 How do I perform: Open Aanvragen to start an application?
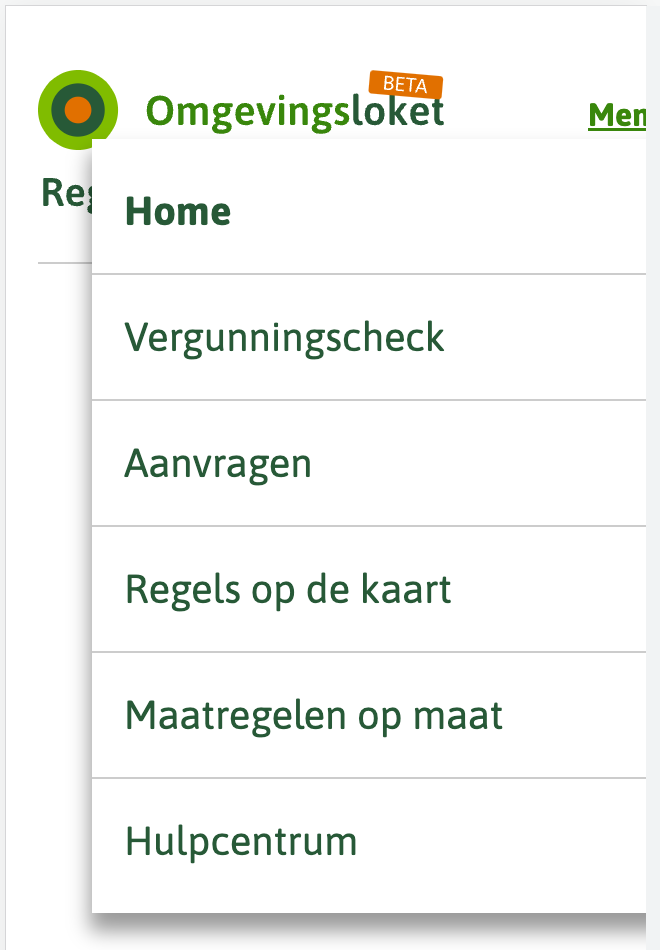[219, 463]
